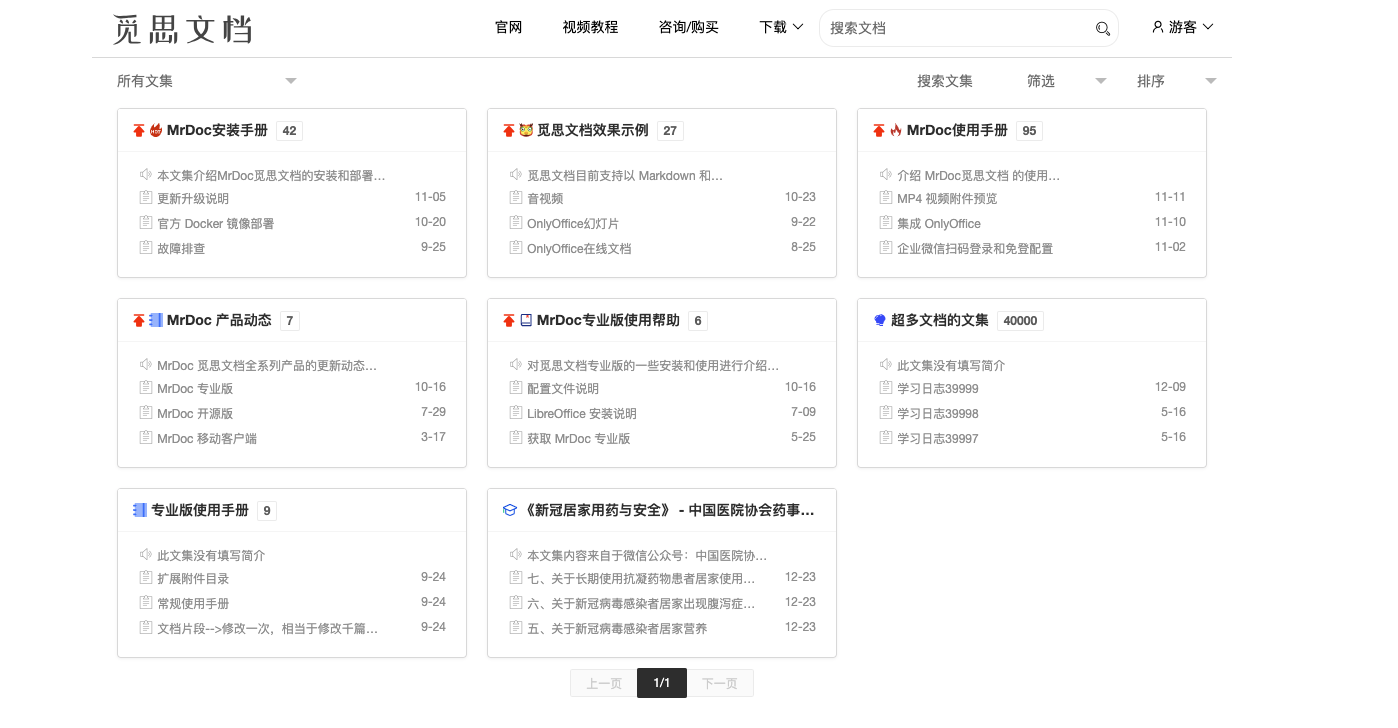Image resolution: width=1398 pixels, height=728 pixels.
Task: Click the 上一页 previous page button
Action: (604, 683)
